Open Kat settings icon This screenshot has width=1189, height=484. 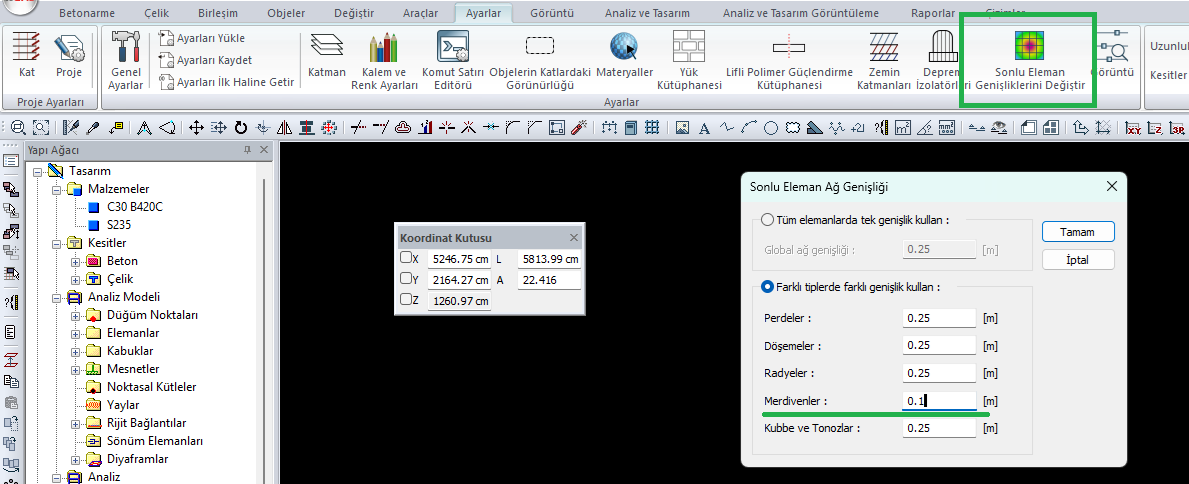point(27,57)
